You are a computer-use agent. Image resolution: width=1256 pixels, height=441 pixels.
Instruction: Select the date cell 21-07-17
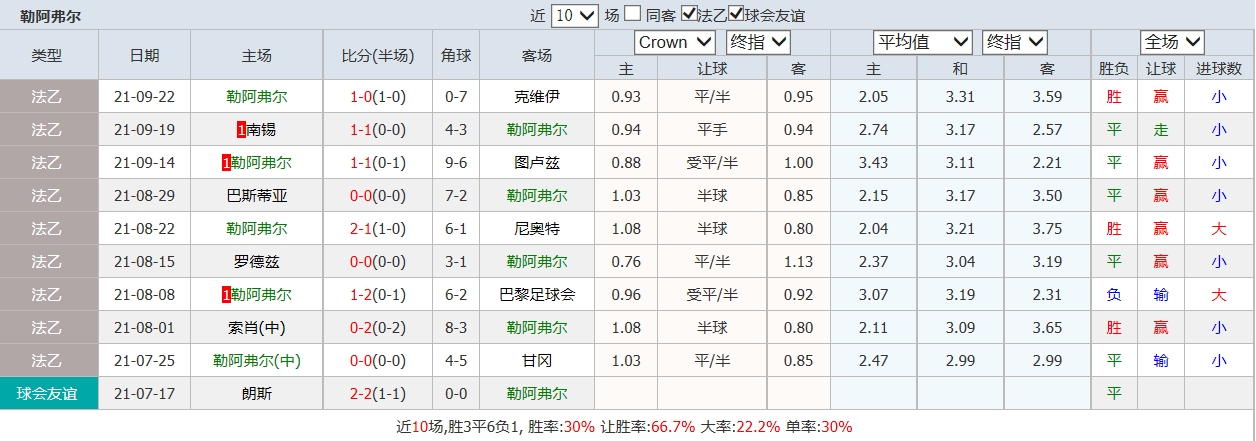tap(144, 393)
